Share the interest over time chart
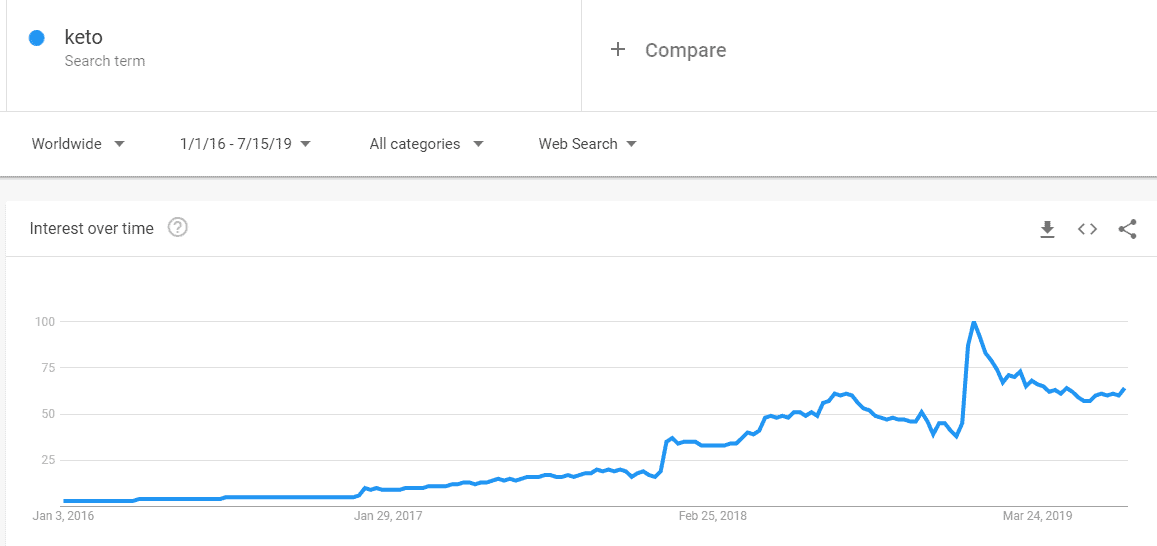 [x=1127, y=229]
